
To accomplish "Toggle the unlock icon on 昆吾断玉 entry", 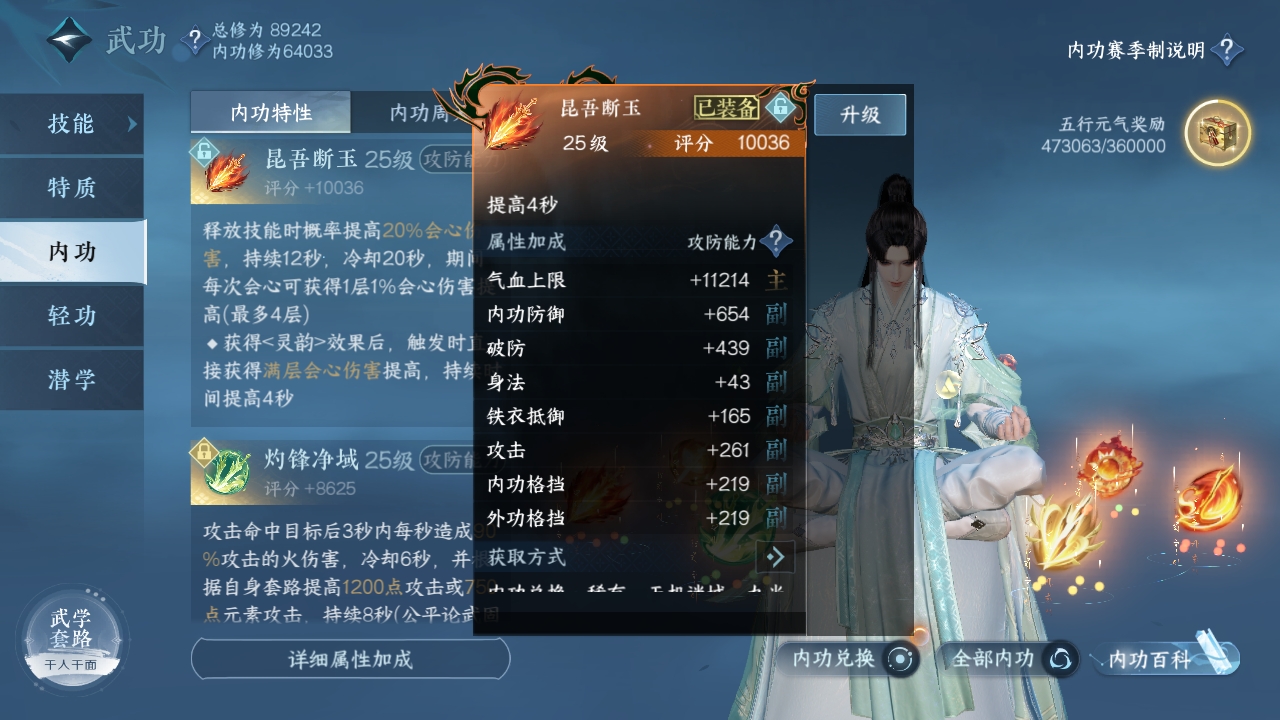I will coord(203,151).
